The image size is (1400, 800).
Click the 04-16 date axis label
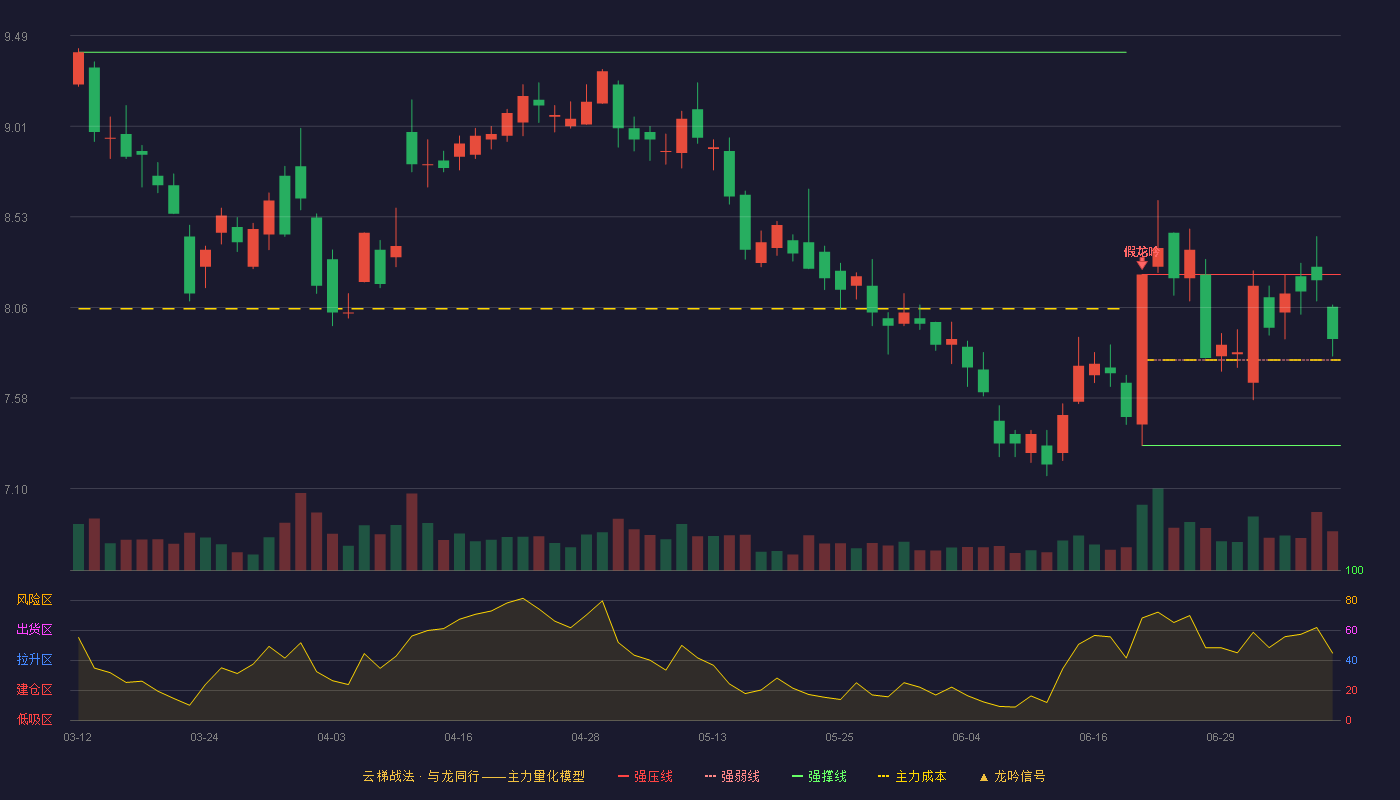pos(458,737)
